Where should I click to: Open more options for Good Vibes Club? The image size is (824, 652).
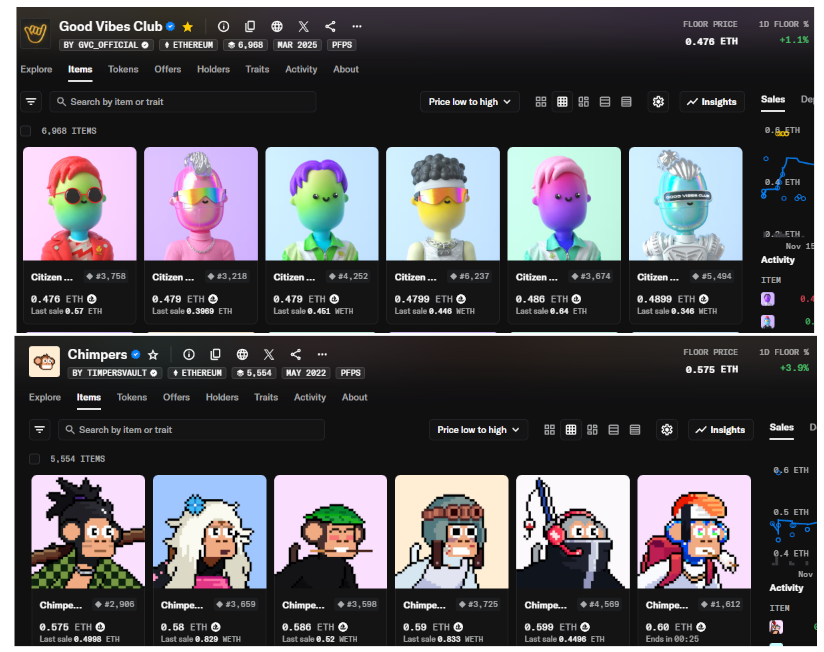(x=357, y=26)
